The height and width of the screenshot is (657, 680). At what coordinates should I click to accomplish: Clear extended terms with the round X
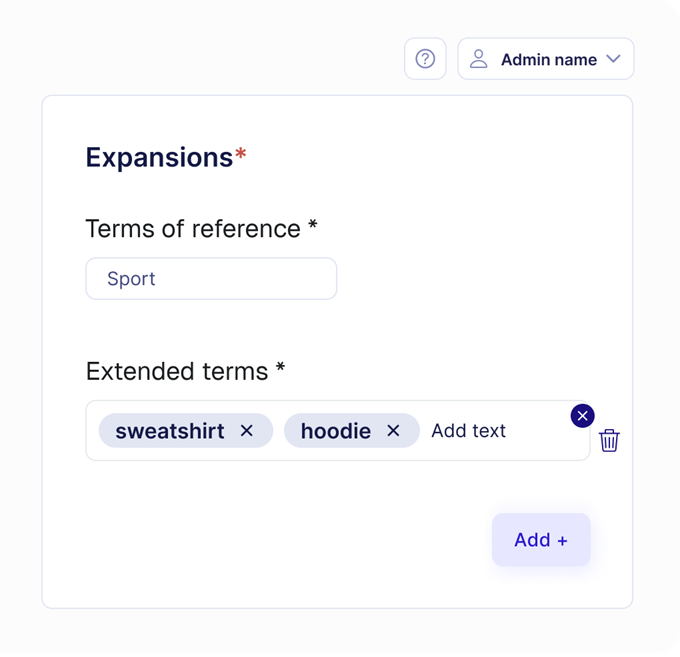[582, 415]
